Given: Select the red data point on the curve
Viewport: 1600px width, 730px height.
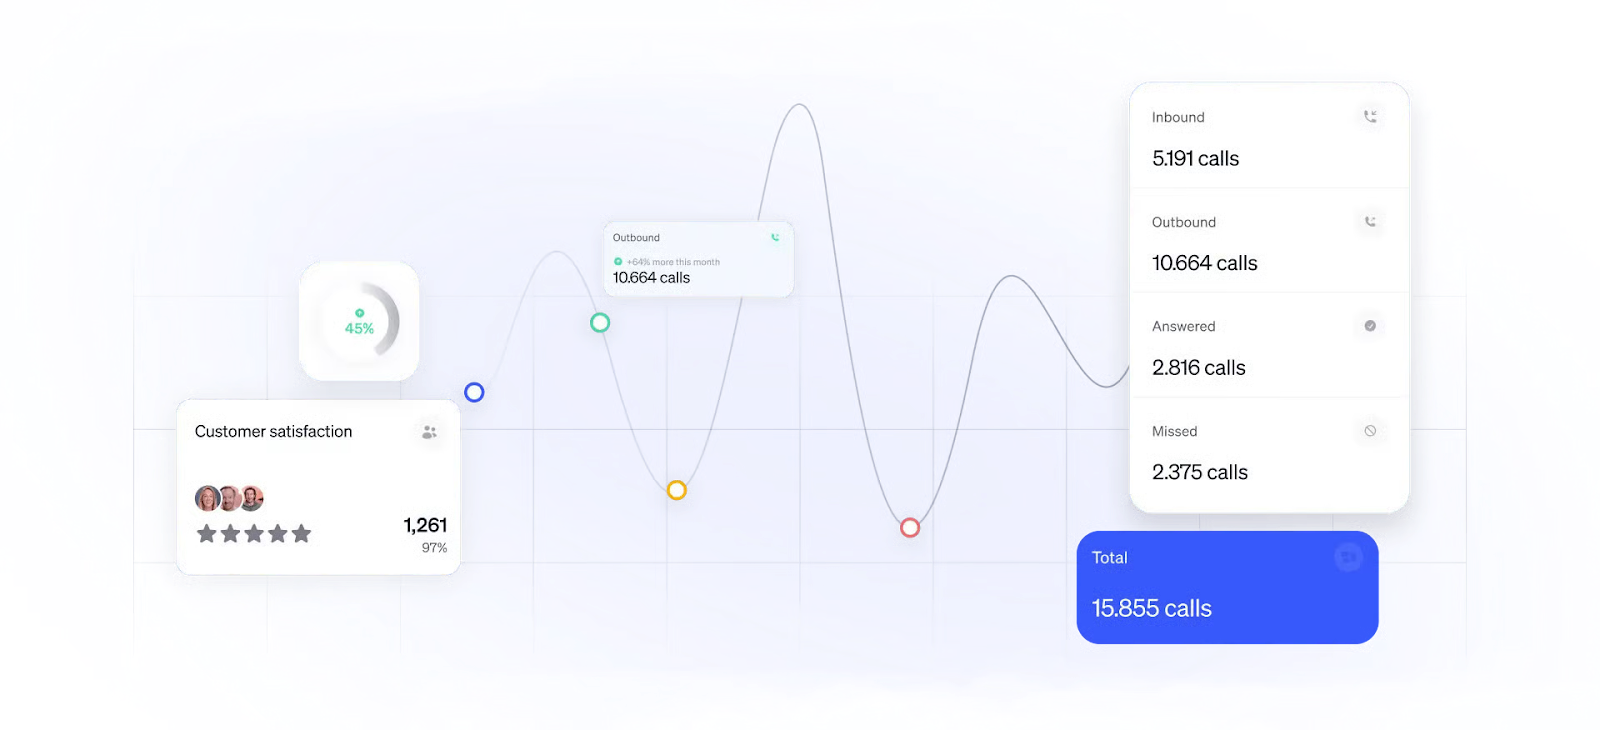Looking at the screenshot, I should pyautogui.click(x=910, y=527).
